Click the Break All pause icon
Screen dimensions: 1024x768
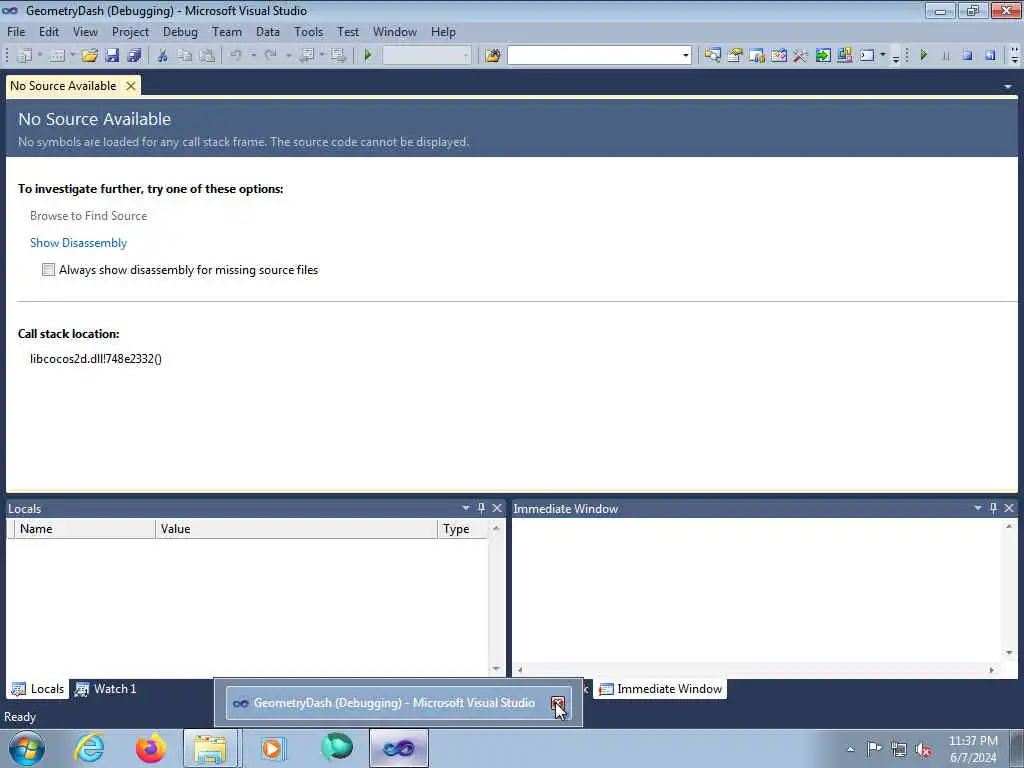coord(946,56)
